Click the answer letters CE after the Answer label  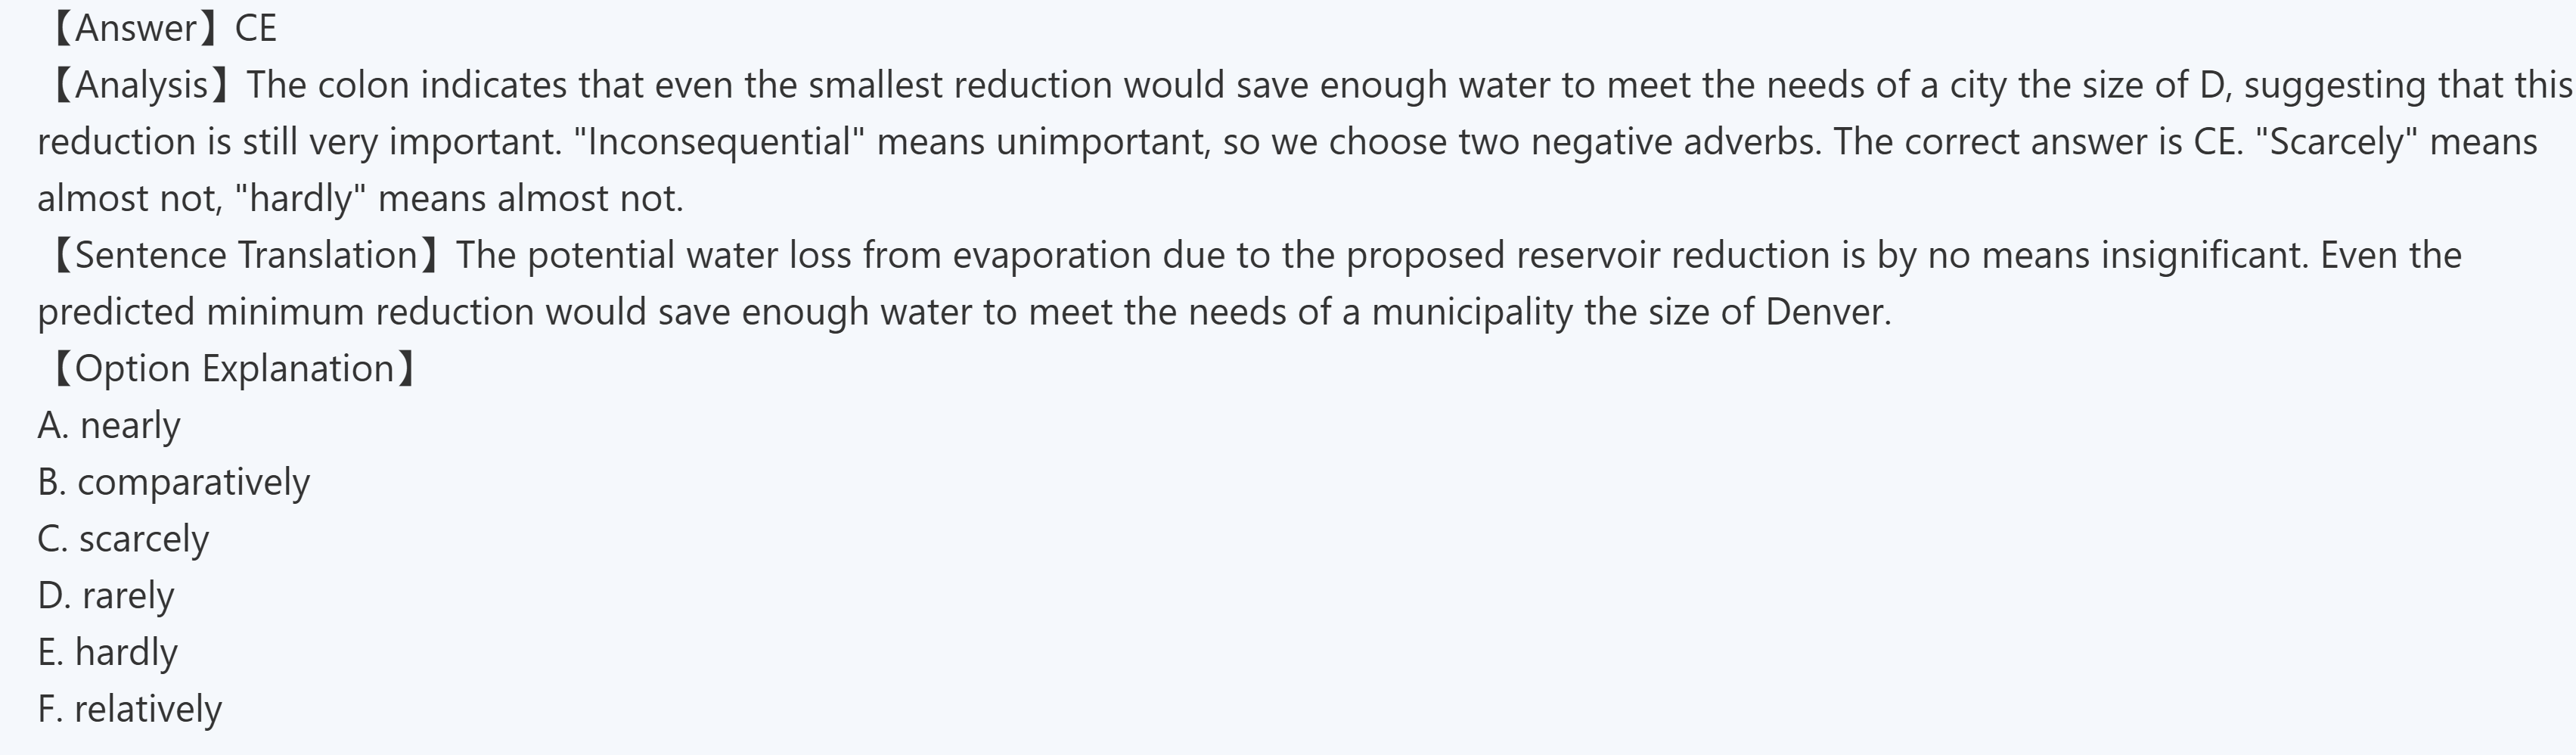[256, 29]
